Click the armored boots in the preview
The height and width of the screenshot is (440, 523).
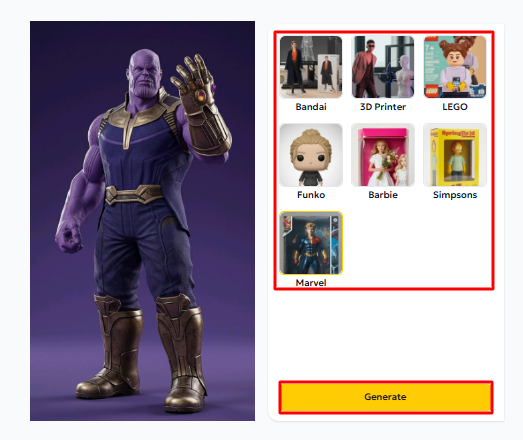click(143, 352)
